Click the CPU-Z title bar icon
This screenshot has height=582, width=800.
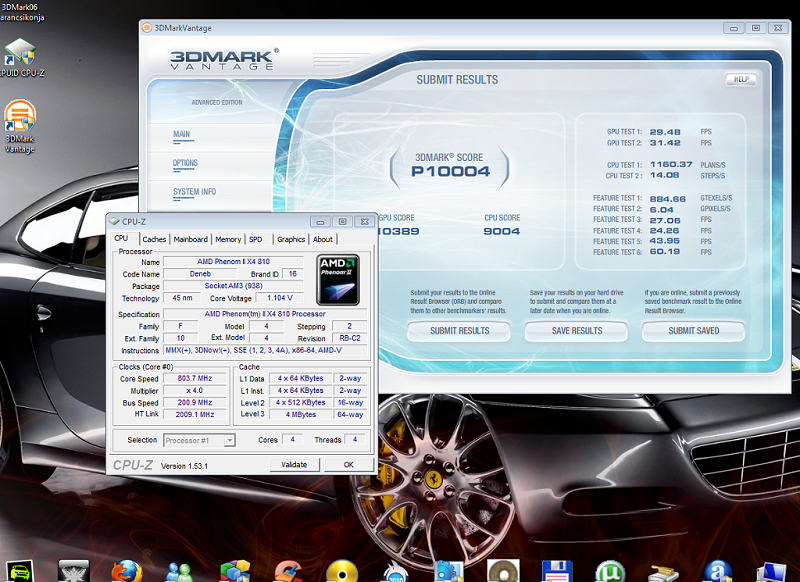[114, 221]
